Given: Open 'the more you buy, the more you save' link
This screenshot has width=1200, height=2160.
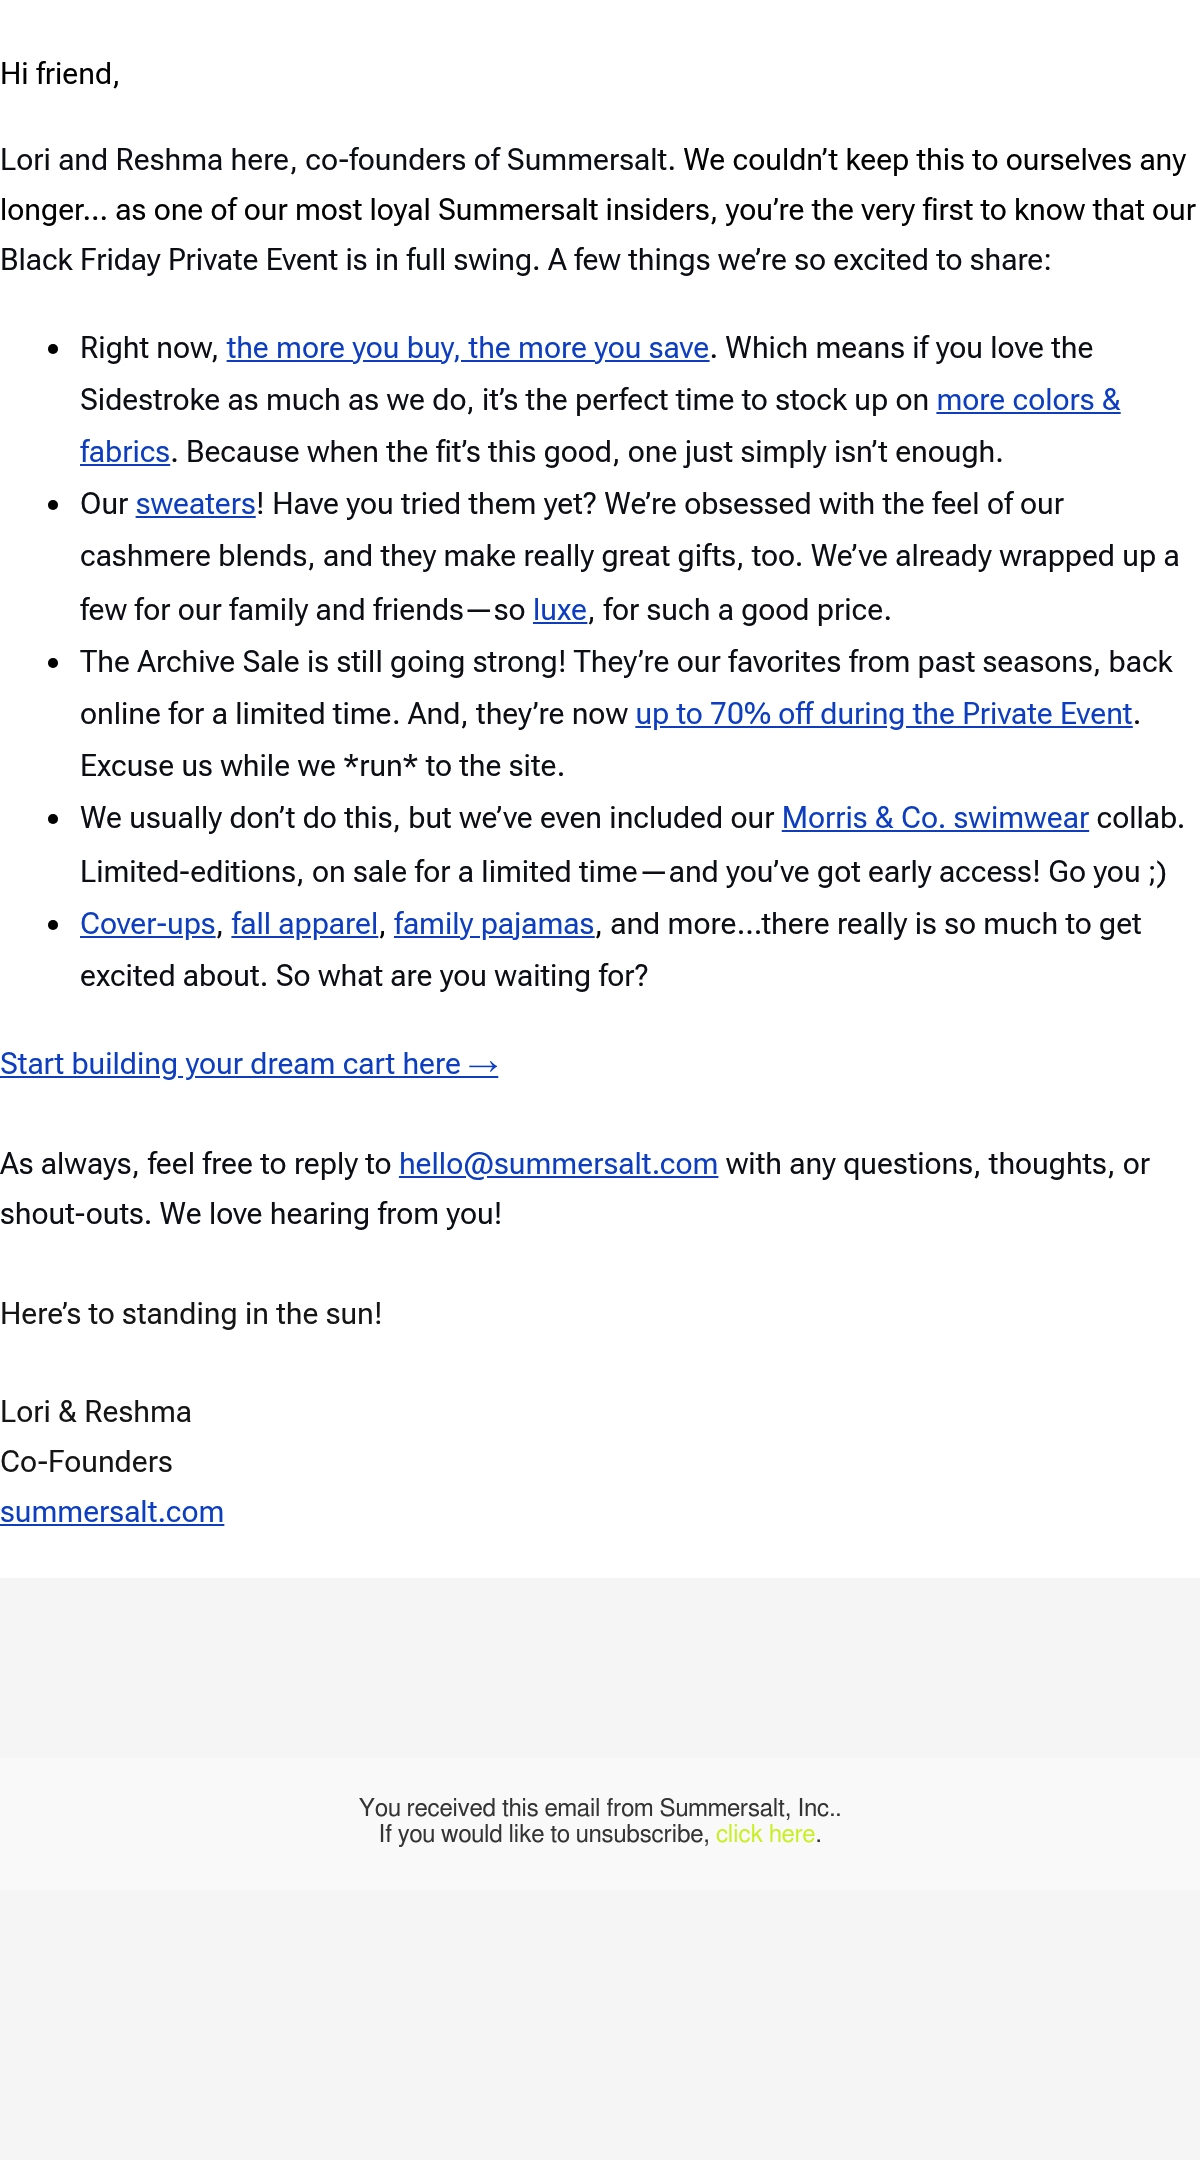Looking at the screenshot, I should [x=468, y=348].
